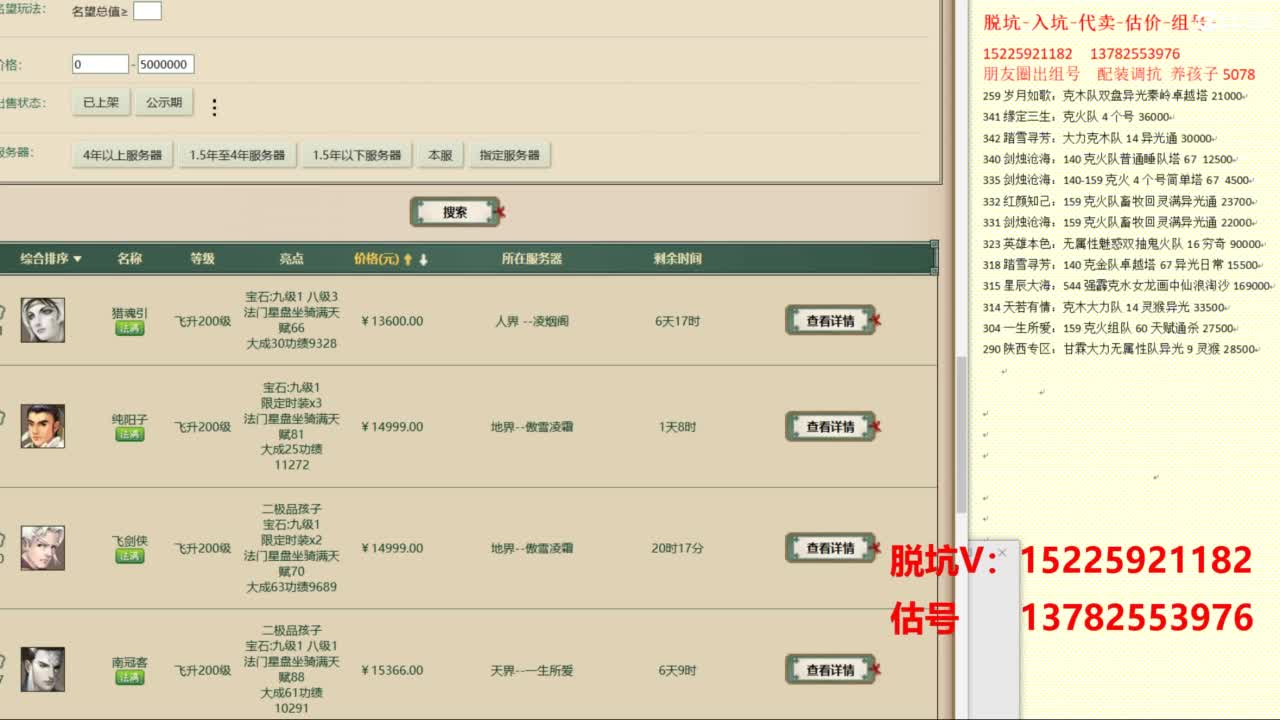Click the remaining time 6天17时
Viewport: 1280px width, 720px height.
[x=678, y=321]
